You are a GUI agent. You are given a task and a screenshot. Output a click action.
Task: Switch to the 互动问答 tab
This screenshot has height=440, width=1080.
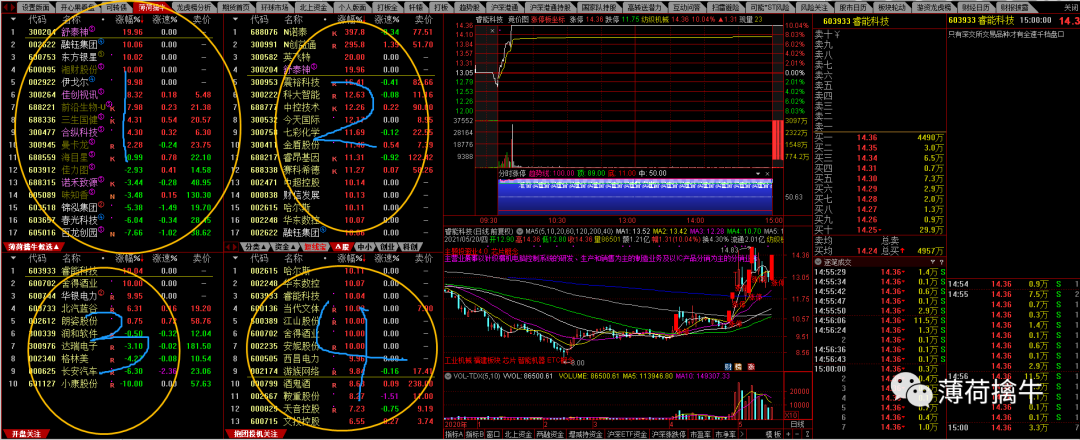pos(687,7)
